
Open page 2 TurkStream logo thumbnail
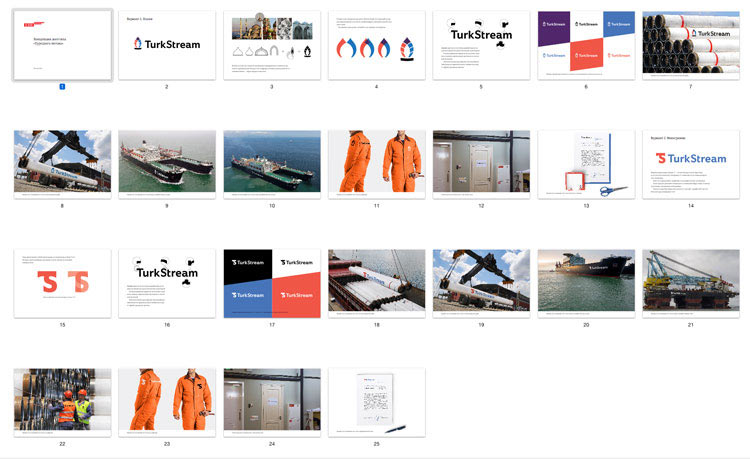(167, 45)
